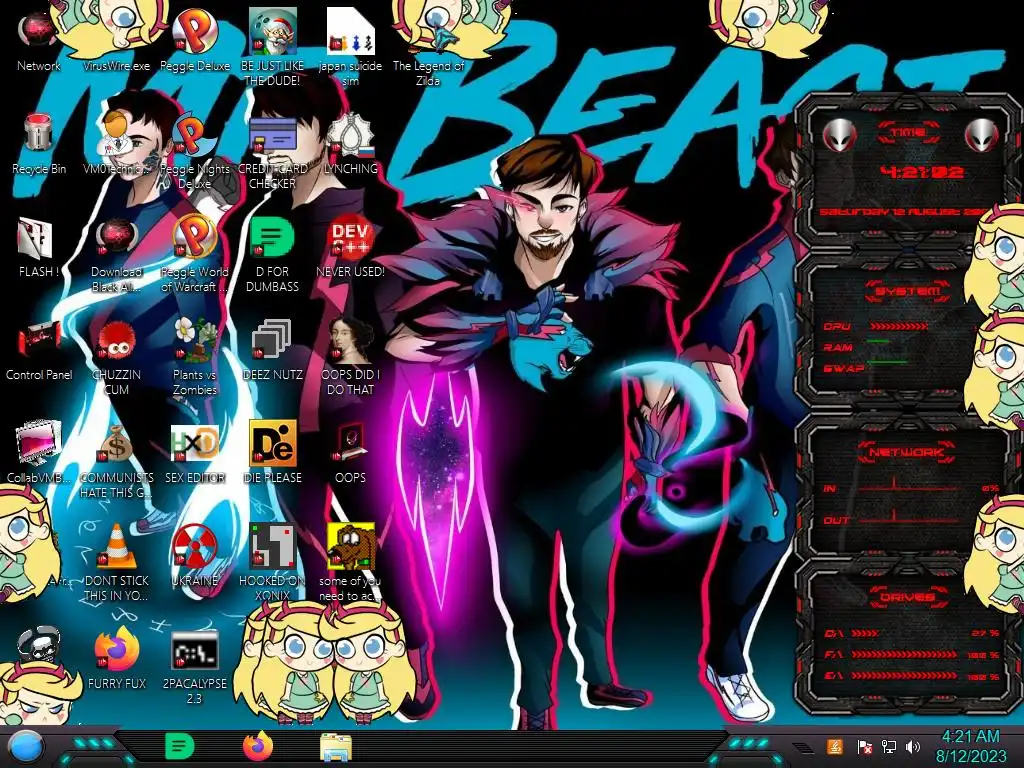Click the Start orb button
This screenshot has width=1024, height=768.
click(25, 746)
